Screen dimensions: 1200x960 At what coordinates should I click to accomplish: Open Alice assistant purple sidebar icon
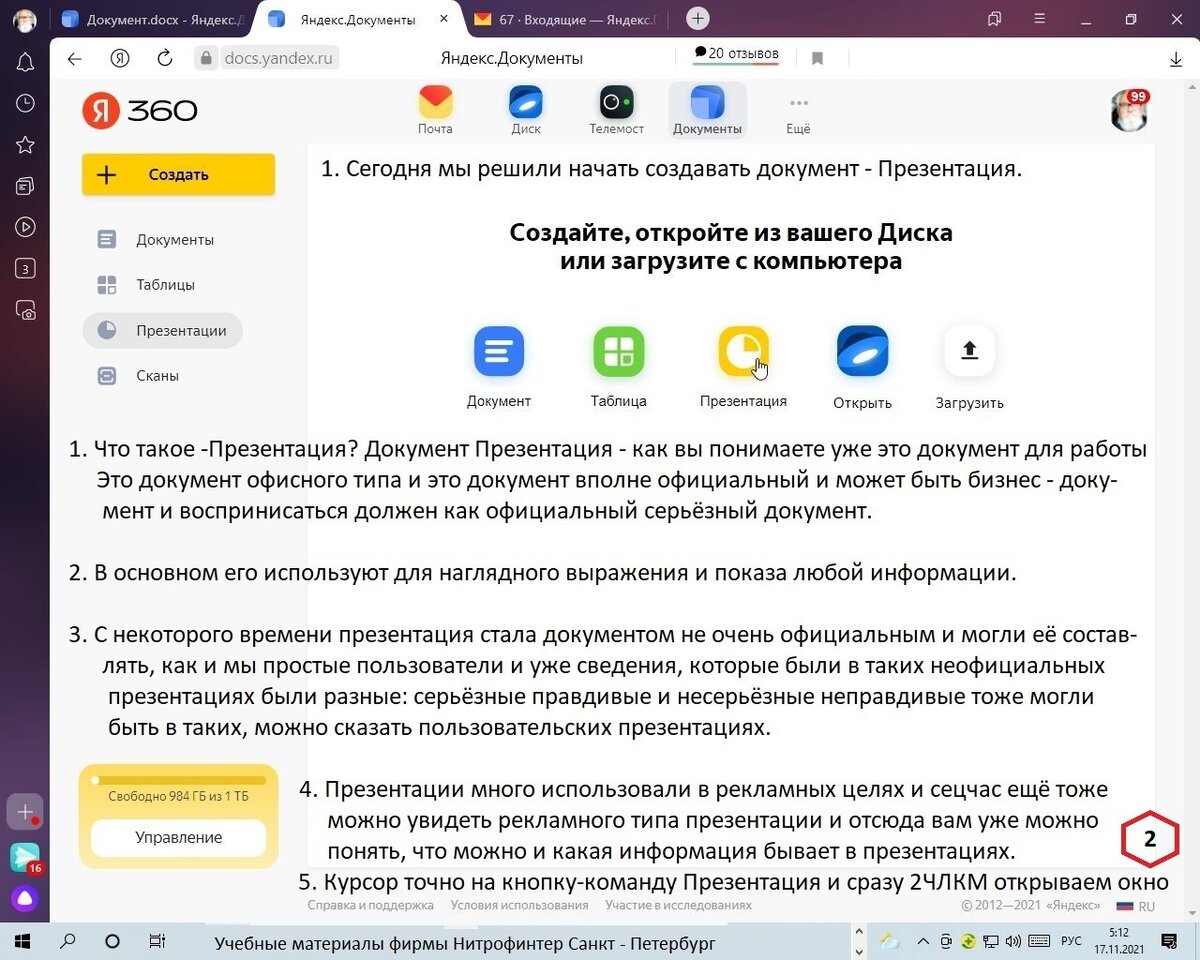[x=25, y=898]
